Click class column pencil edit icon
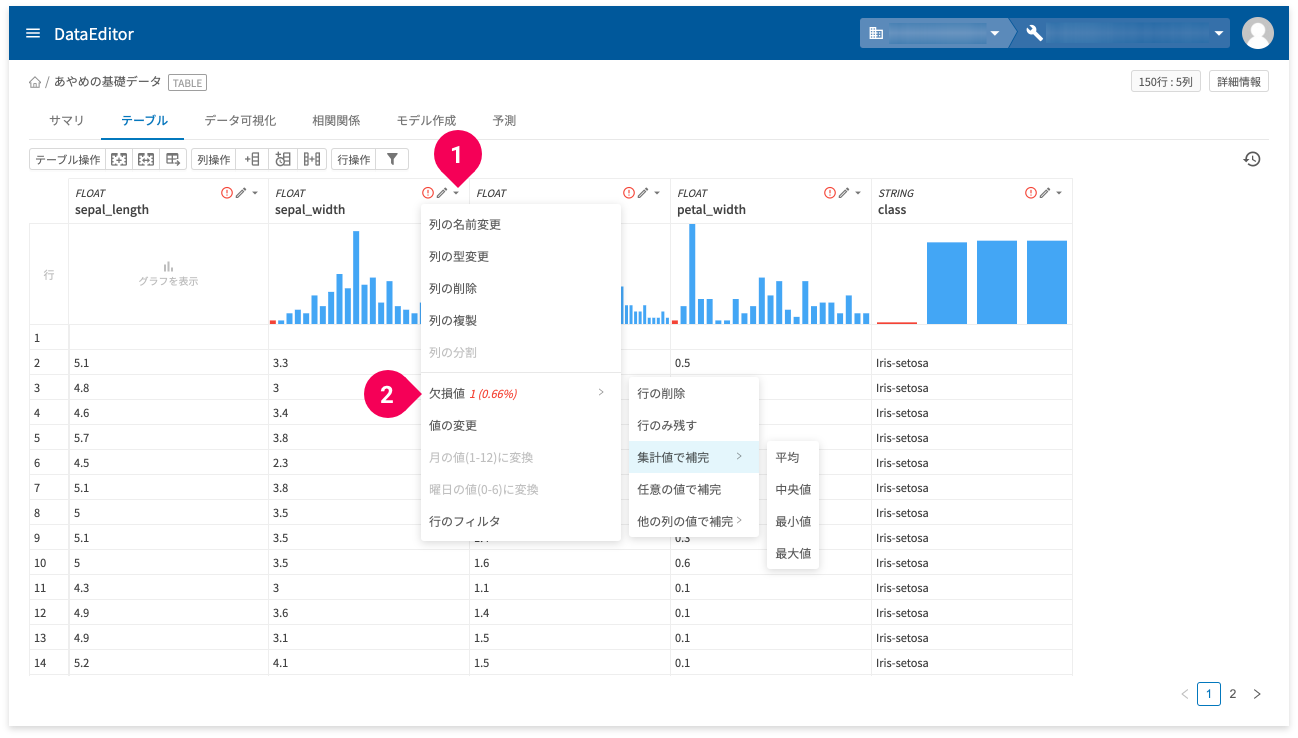The image size is (1298, 738). [1045, 193]
